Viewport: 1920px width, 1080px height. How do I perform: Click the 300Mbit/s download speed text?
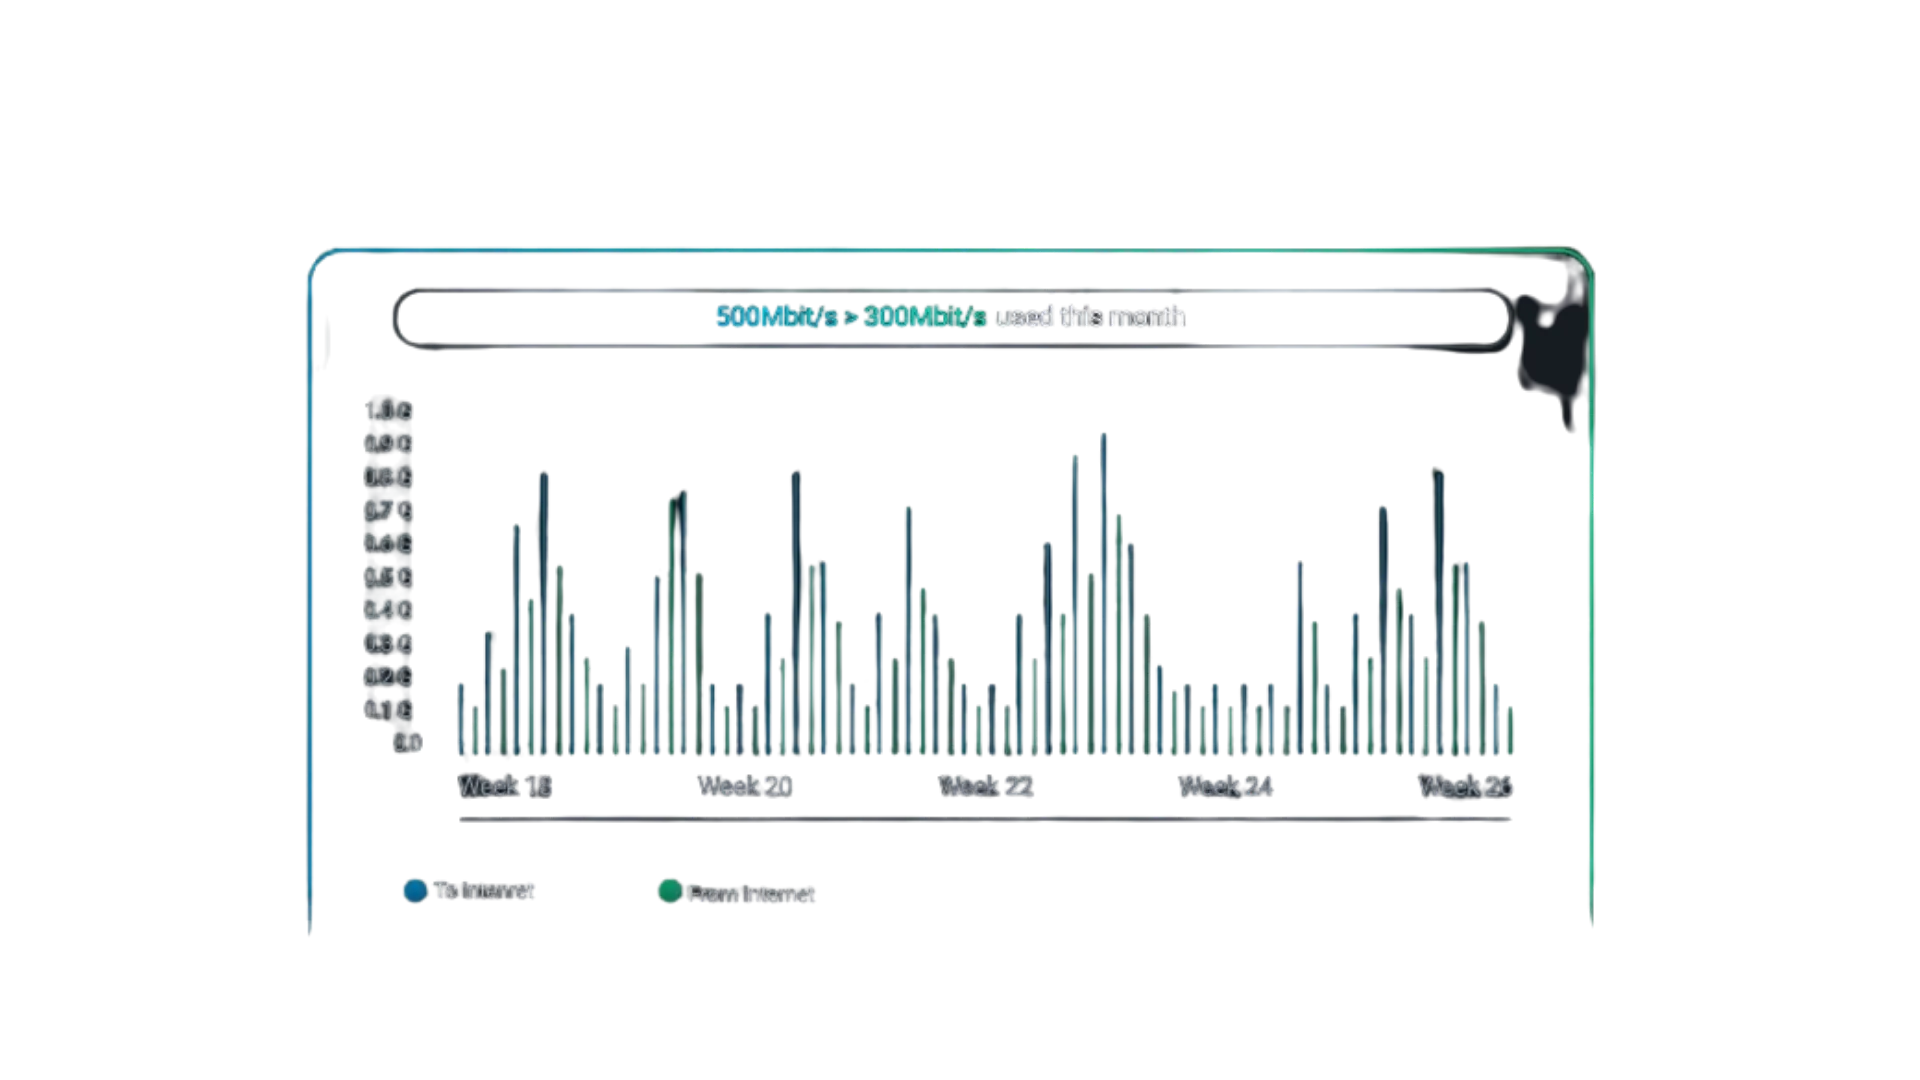925,317
